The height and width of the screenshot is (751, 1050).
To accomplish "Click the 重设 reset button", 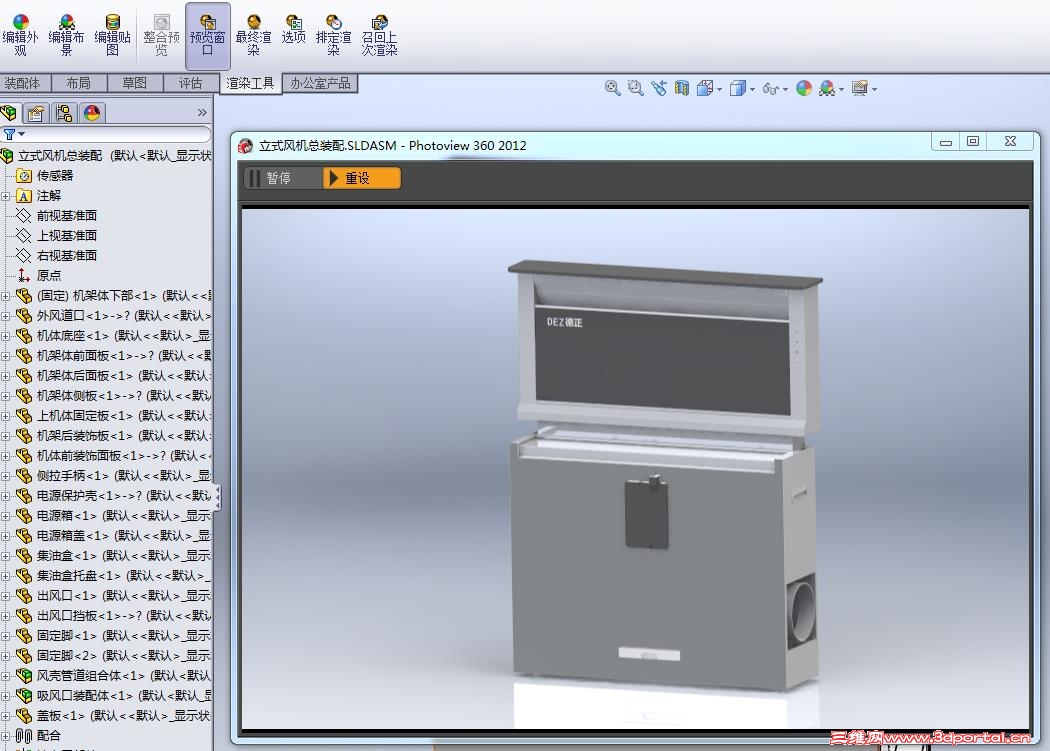I will (x=362, y=178).
